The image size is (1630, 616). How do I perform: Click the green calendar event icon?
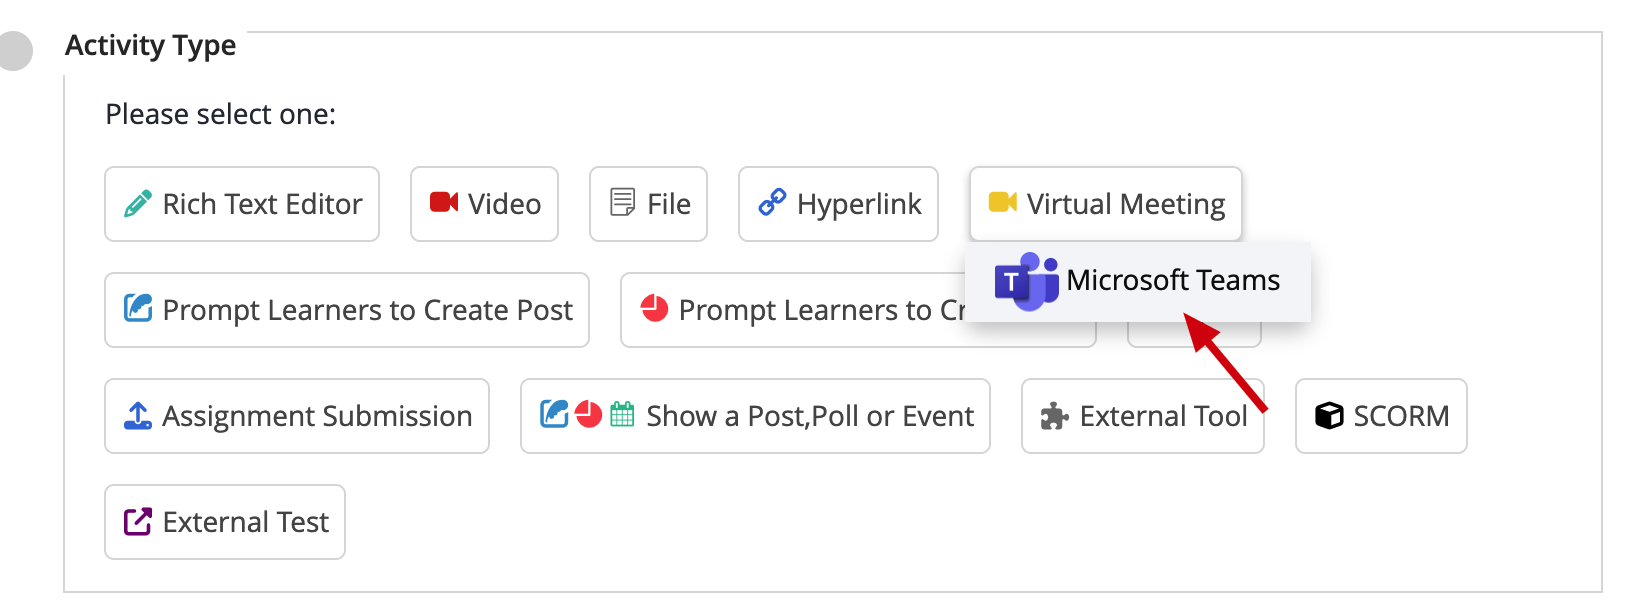pos(622,414)
